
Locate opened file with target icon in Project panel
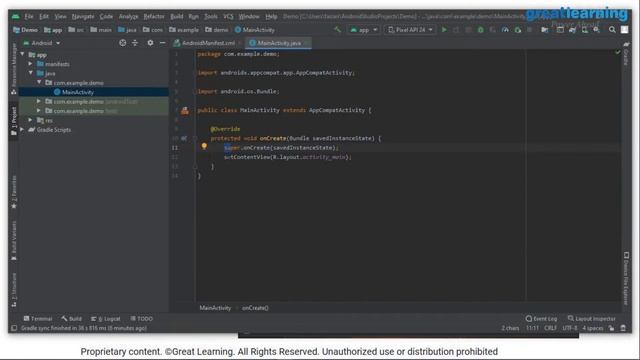point(122,43)
